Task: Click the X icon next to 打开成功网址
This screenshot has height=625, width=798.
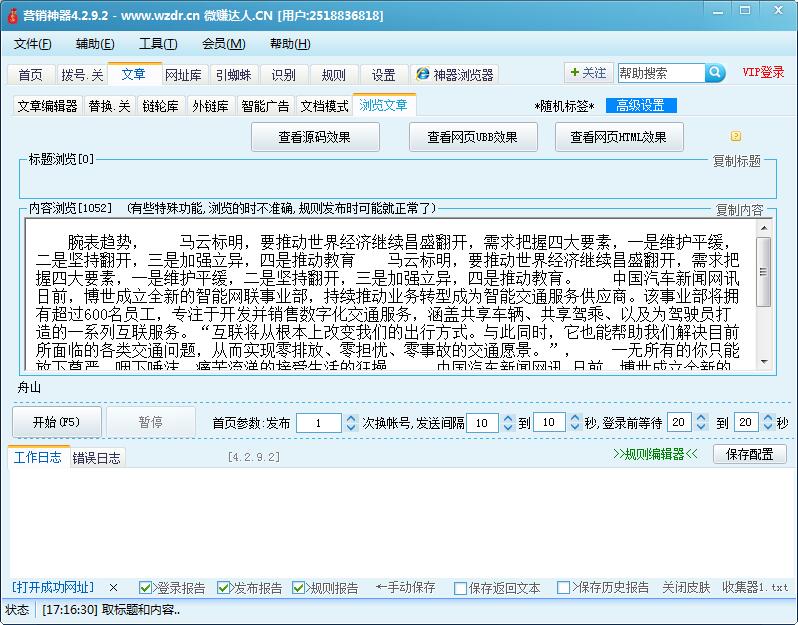Action: point(113,588)
